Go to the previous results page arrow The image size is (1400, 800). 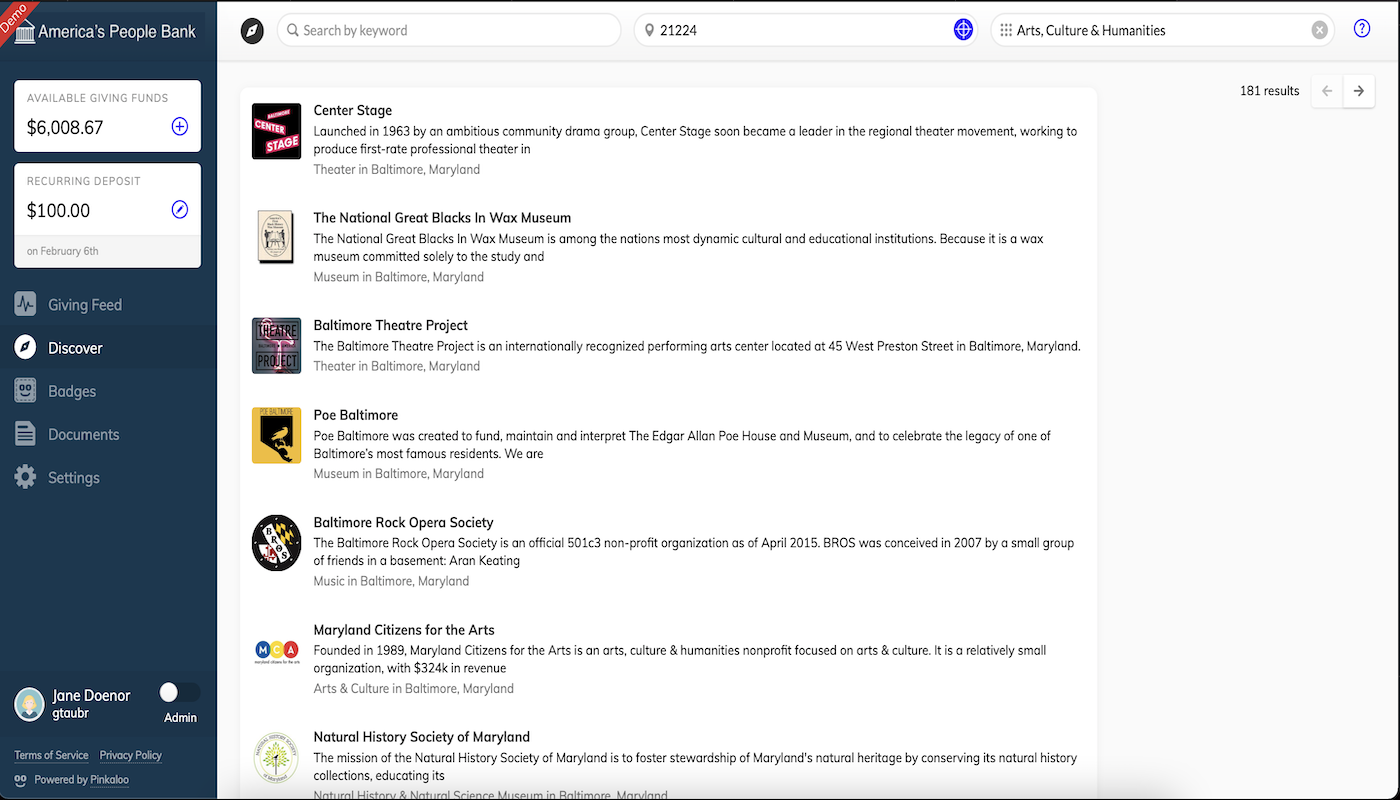[x=1327, y=91]
